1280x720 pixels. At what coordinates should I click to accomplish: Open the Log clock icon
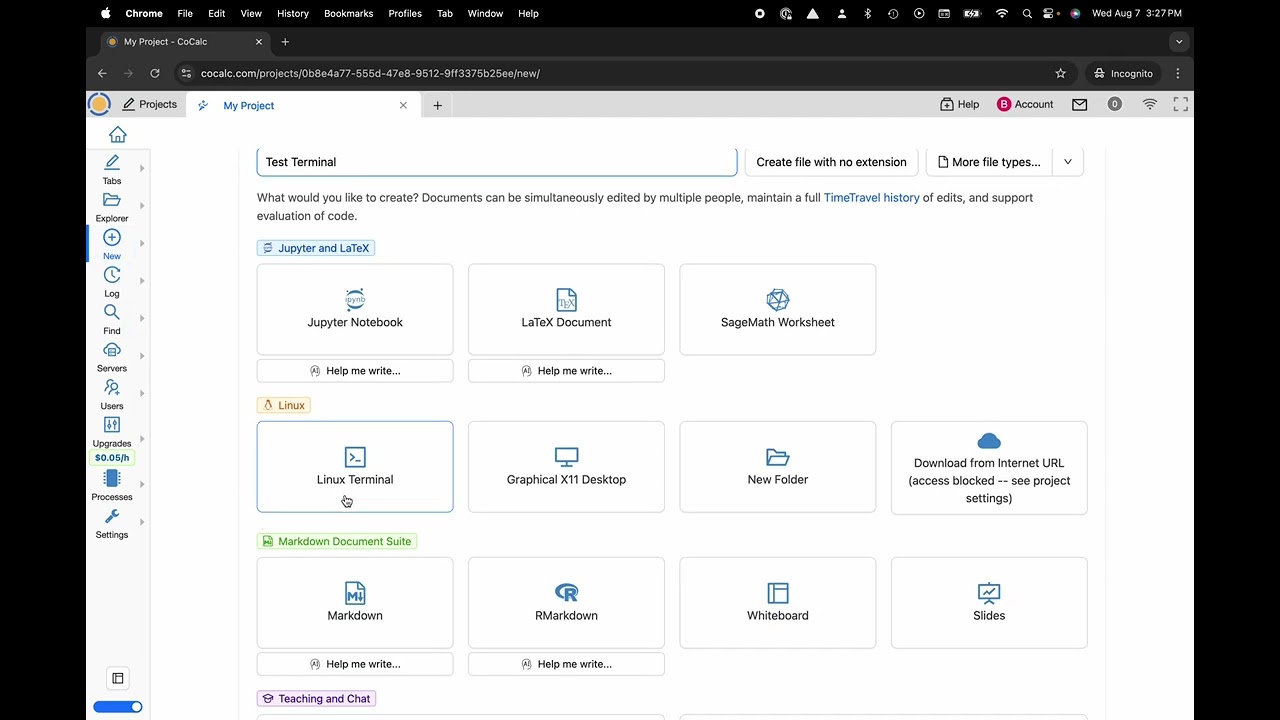pyautogui.click(x=112, y=275)
